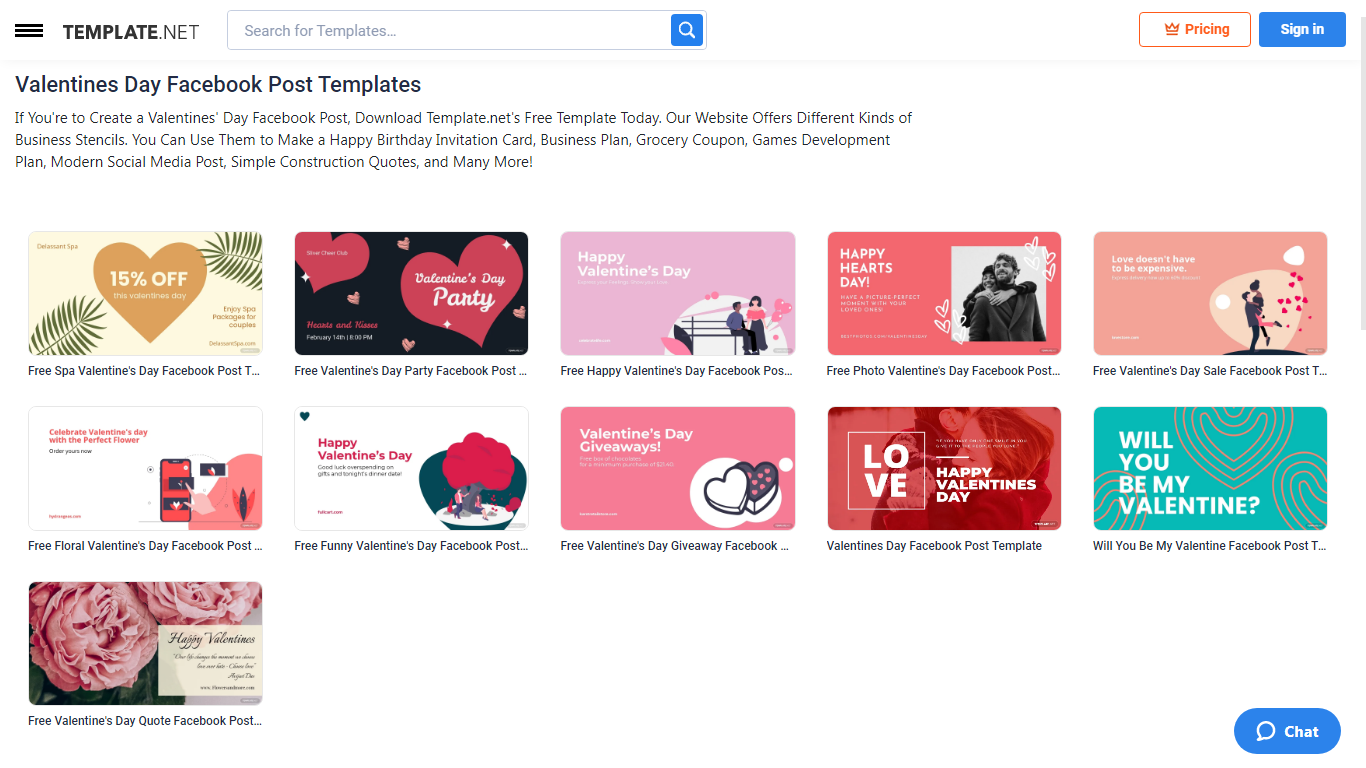Open Free Valentine's Day Sale Facebook Post link

1210,371
